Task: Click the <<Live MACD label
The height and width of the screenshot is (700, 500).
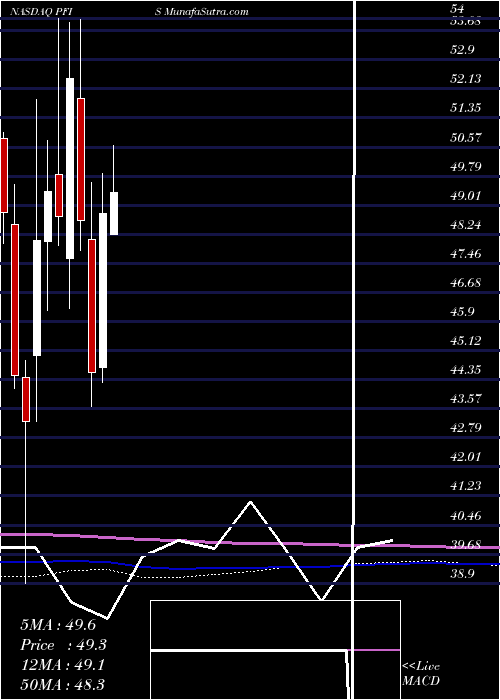Action: tap(421, 674)
